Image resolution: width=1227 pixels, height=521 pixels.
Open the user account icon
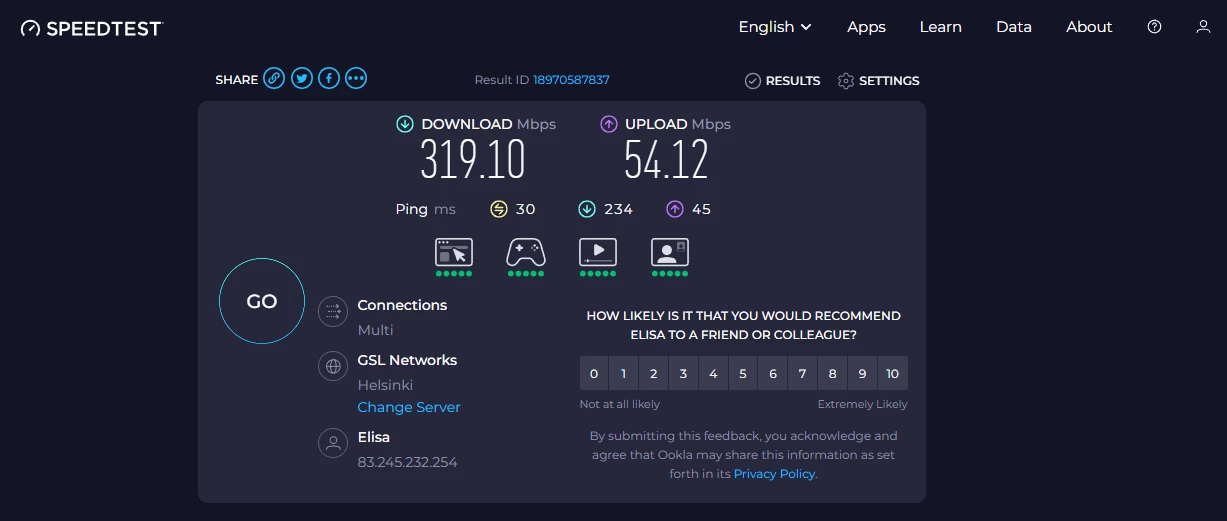point(1203,27)
